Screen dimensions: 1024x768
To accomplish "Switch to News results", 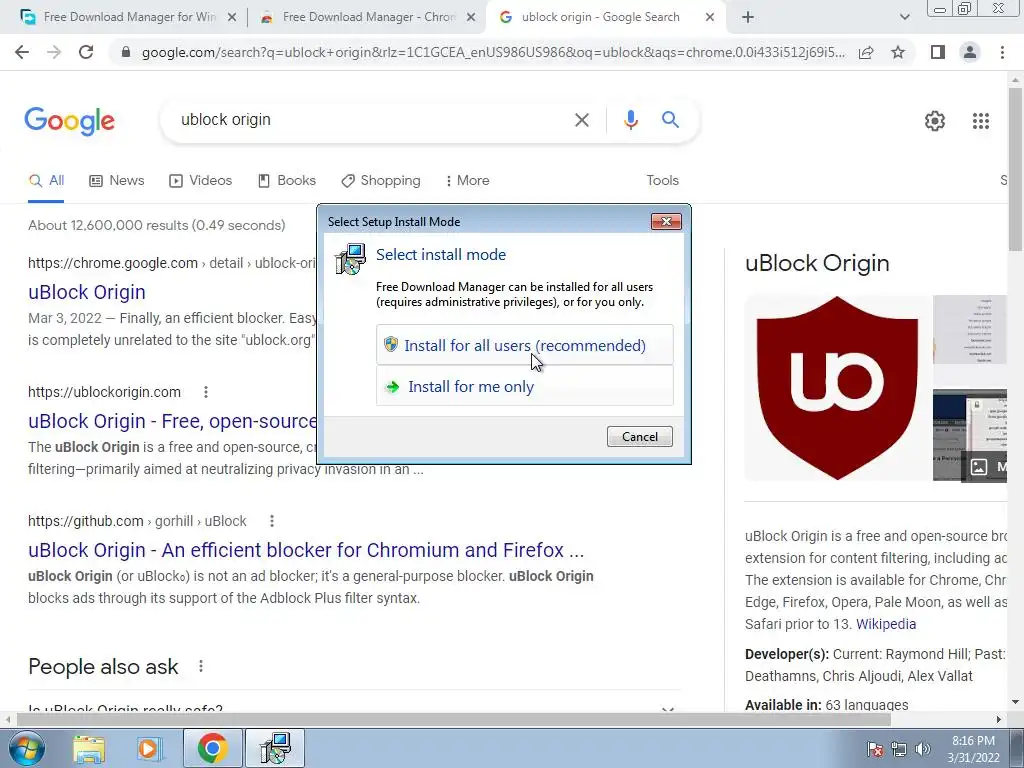I will coord(117,181).
